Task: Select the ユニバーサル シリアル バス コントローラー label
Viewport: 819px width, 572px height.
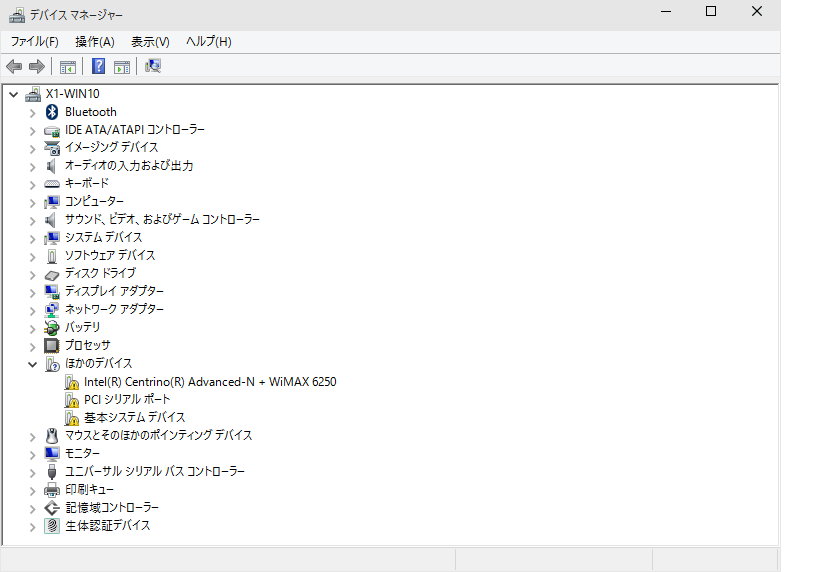Action: click(x=155, y=471)
